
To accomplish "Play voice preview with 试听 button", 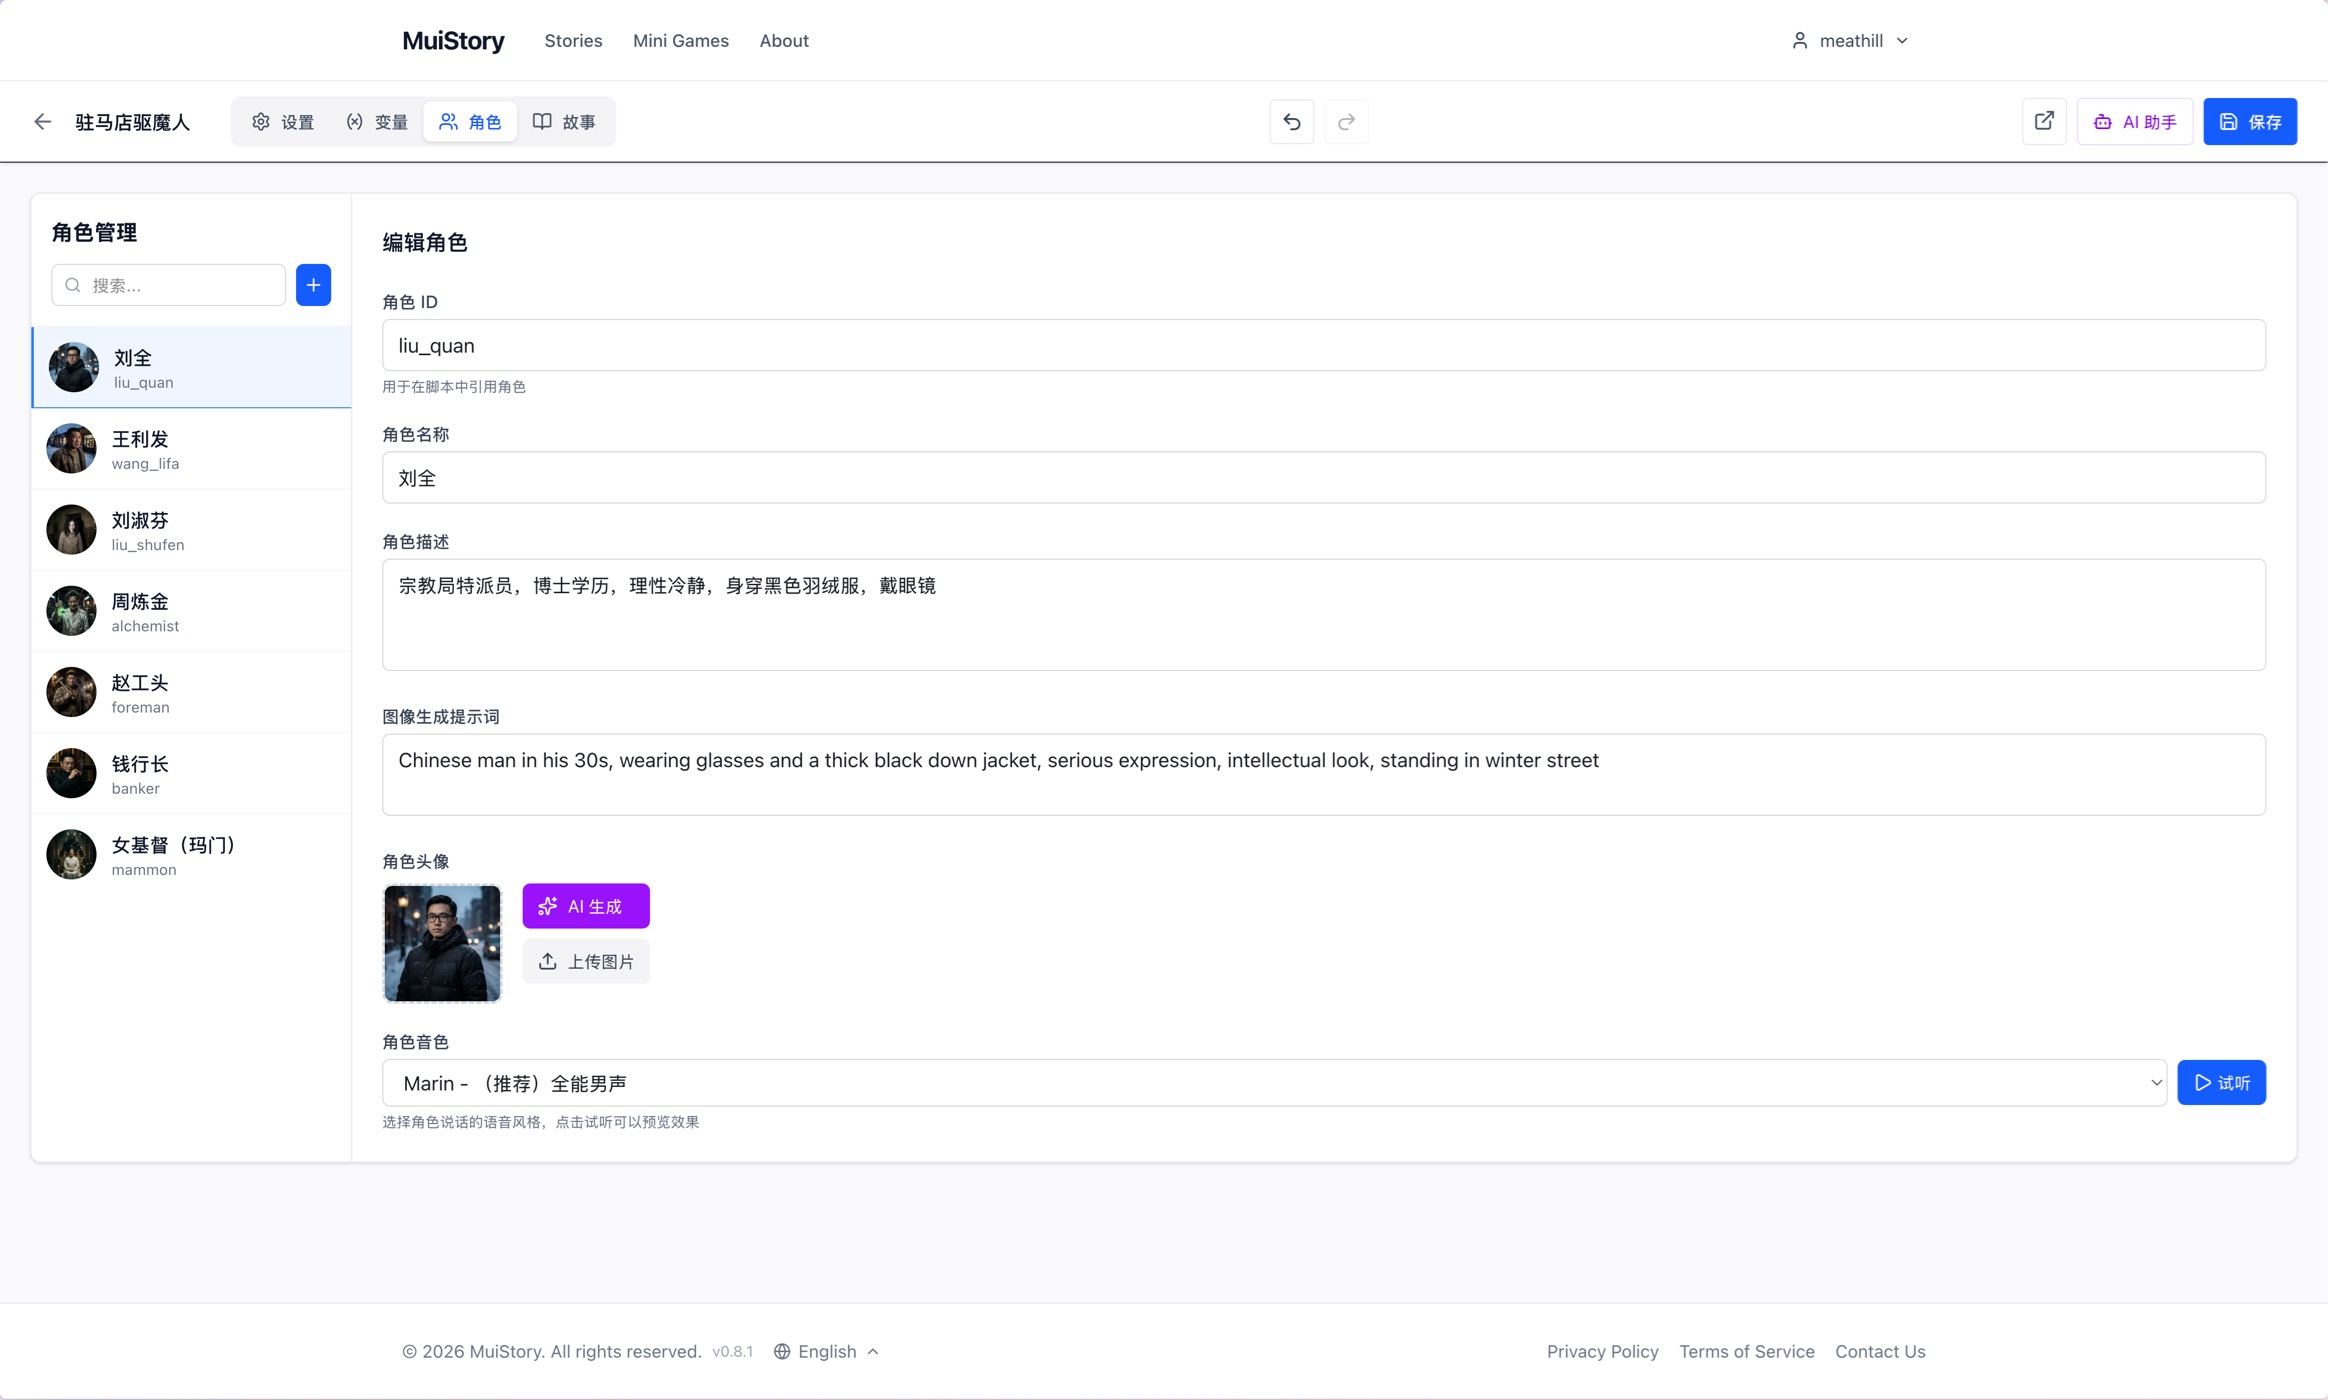I will pyautogui.click(x=2221, y=1083).
